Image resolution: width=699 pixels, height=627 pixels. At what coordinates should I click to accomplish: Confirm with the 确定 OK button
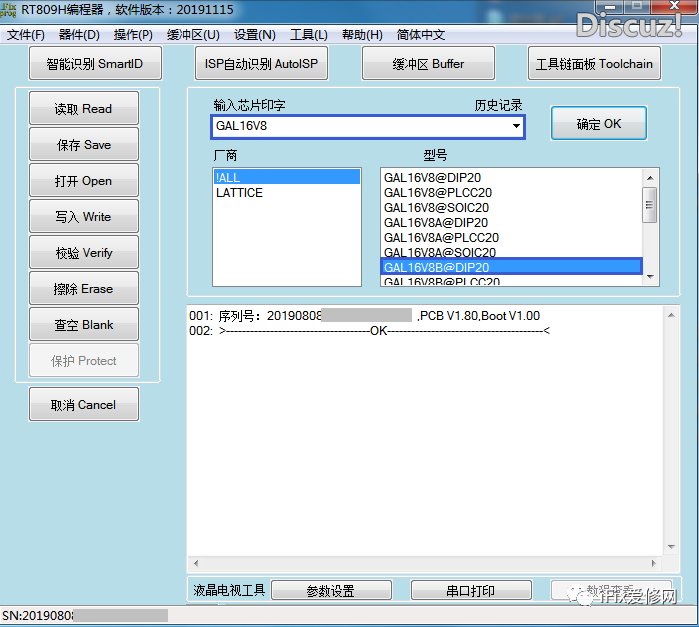(x=599, y=124)
